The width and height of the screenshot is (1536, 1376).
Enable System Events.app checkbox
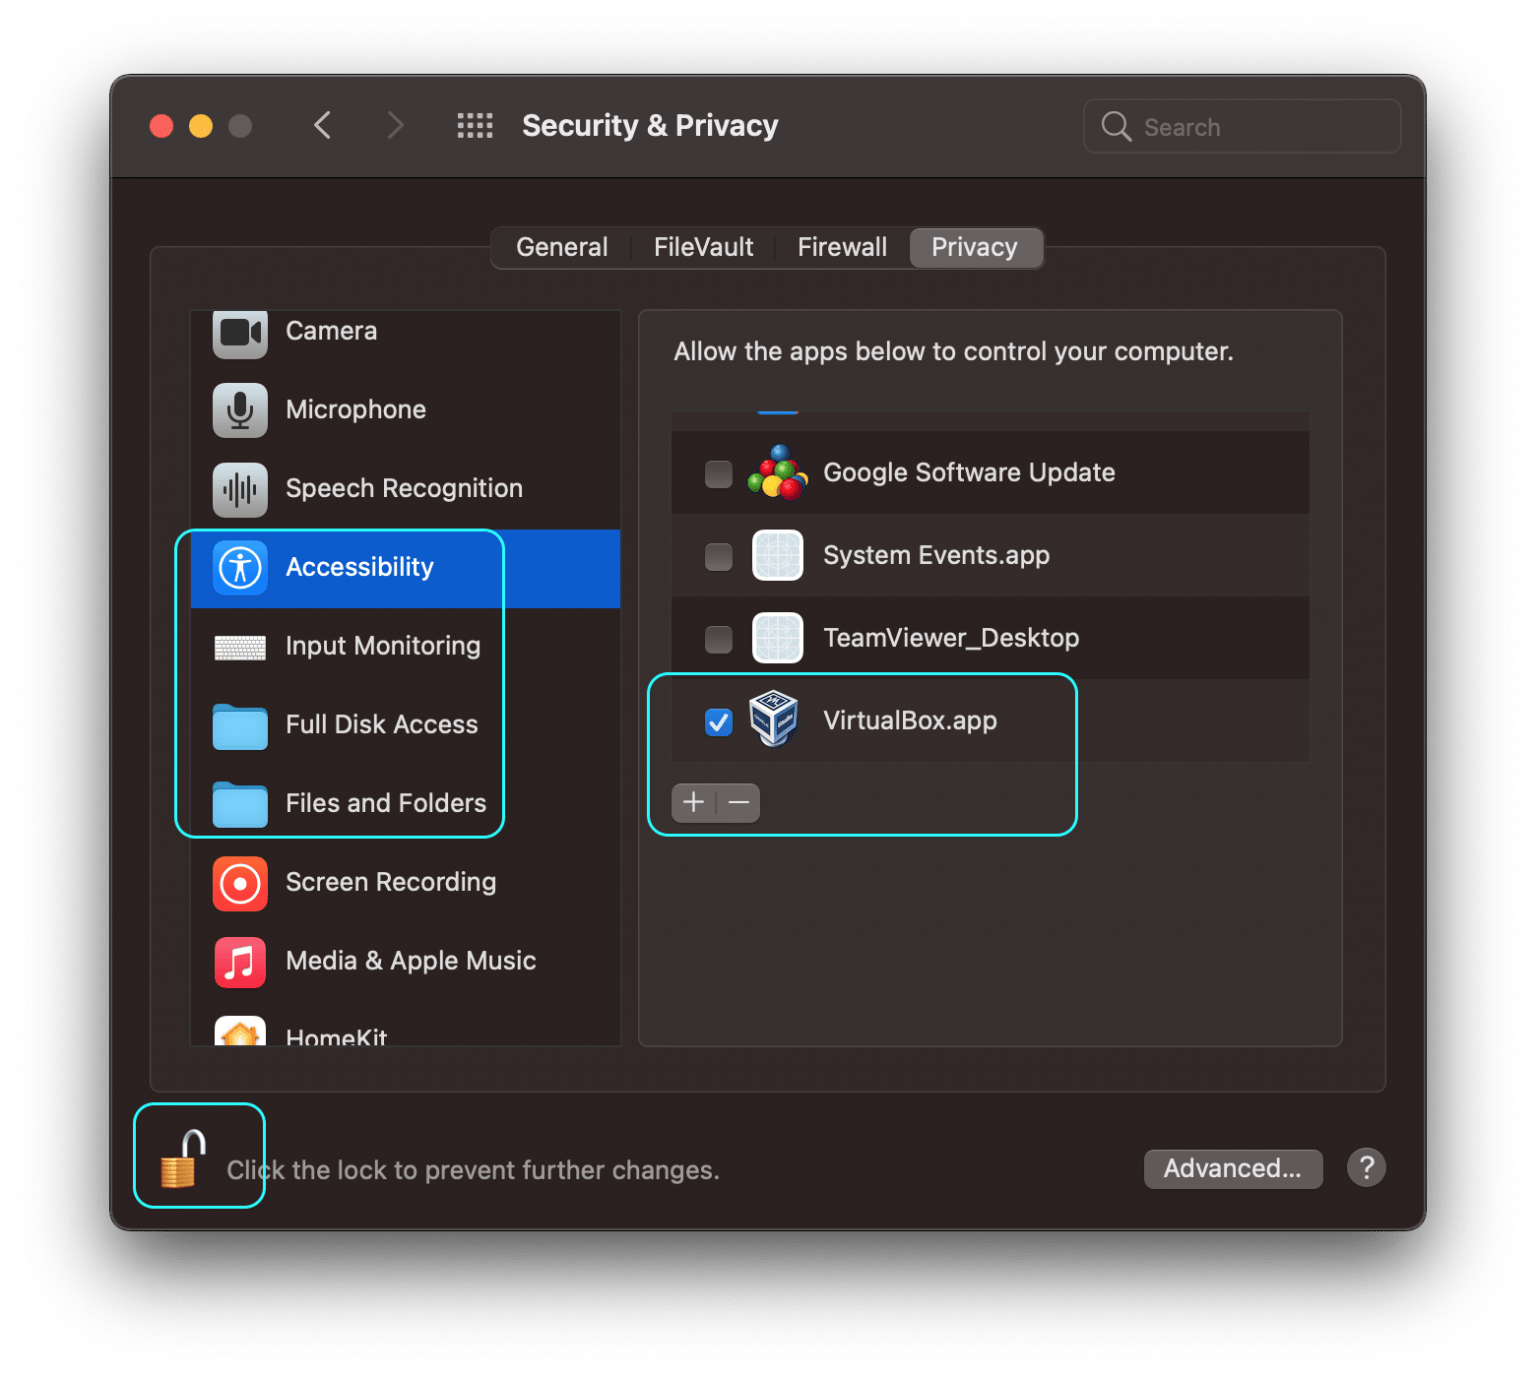tap(718, 556)
